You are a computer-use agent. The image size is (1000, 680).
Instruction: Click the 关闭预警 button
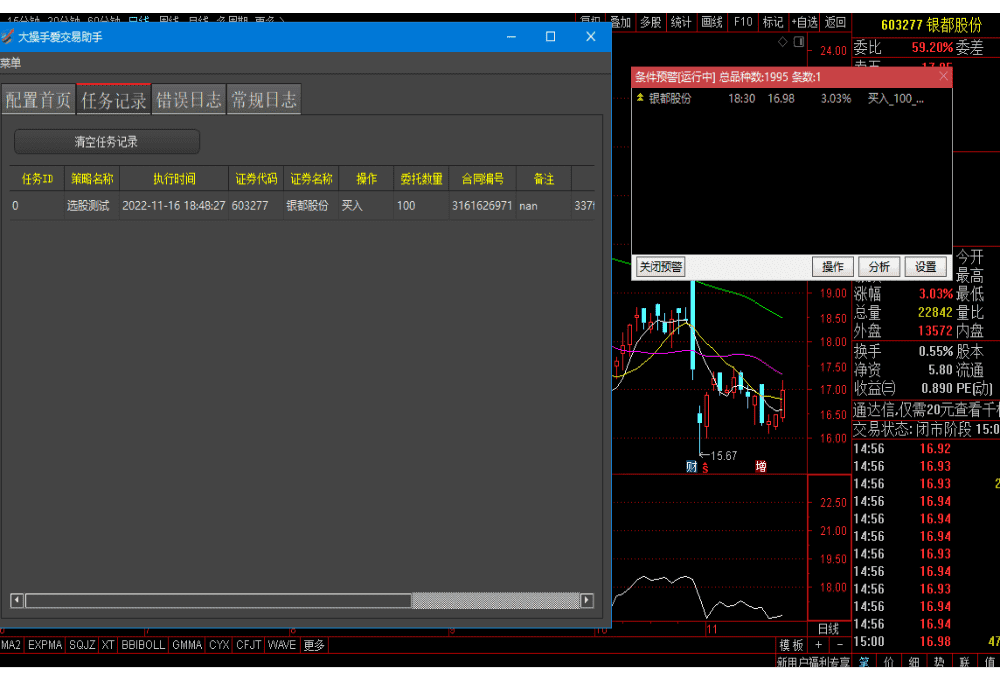coord(661,267)
